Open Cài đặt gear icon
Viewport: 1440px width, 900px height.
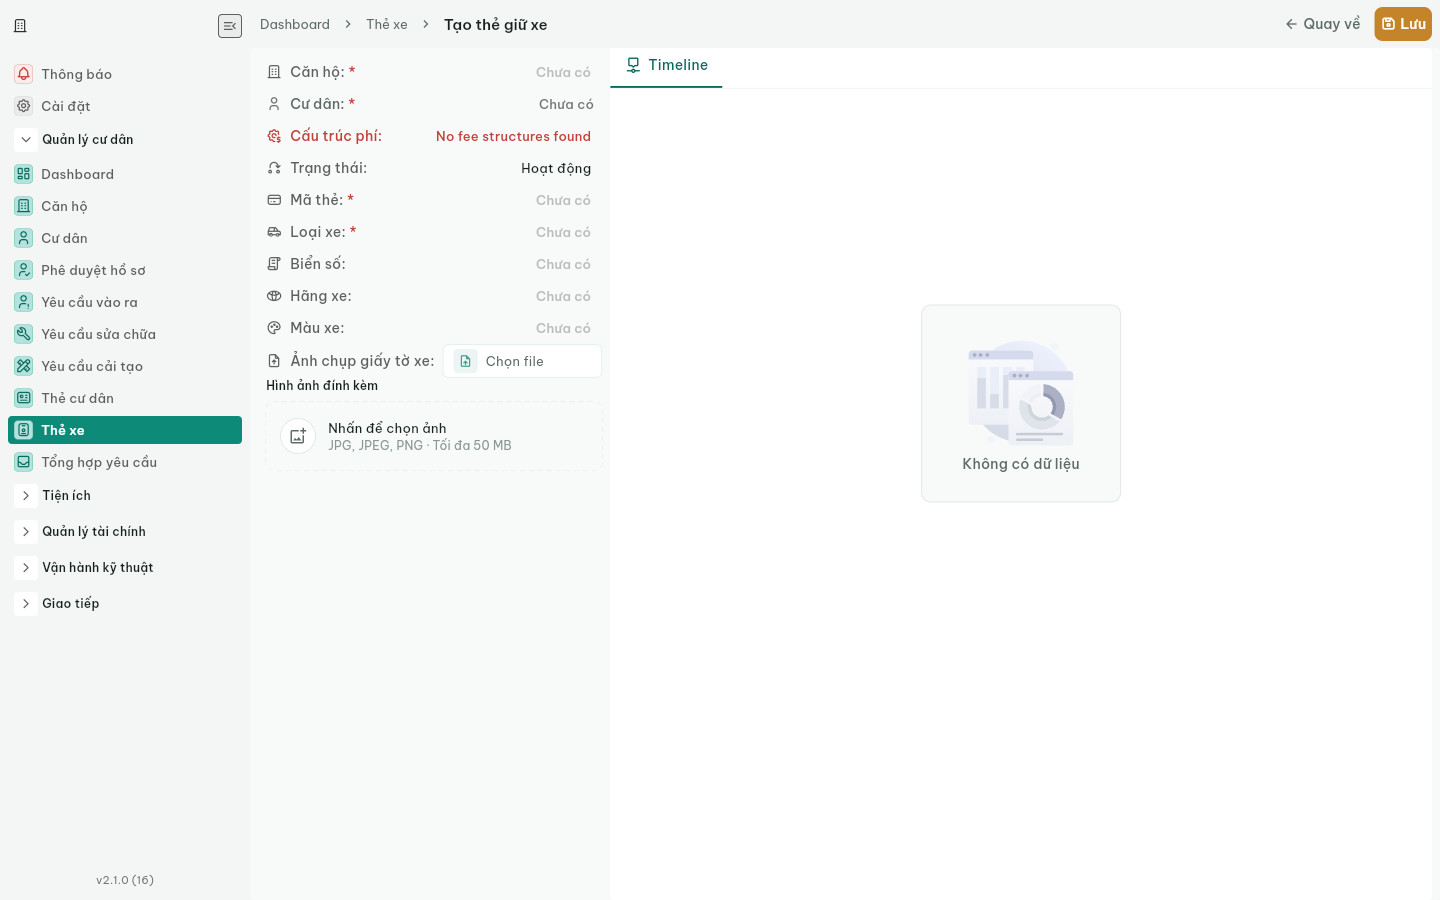pos(24,106)
